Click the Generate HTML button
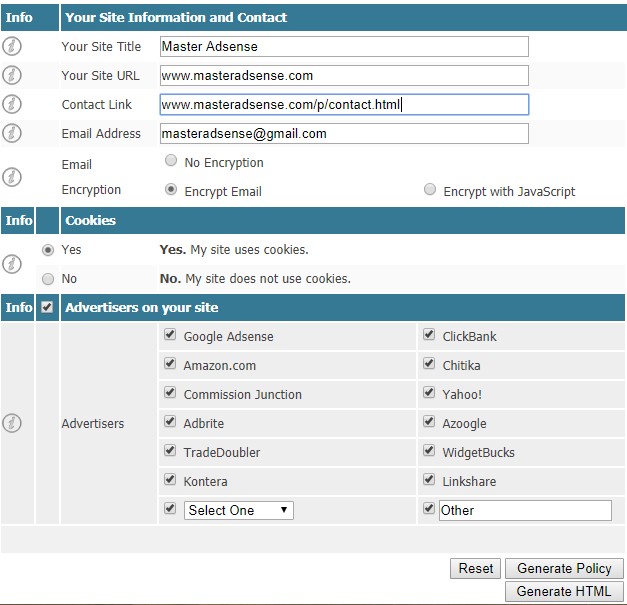Viewport: 627px width, 605px height. [x=564, y=591]
